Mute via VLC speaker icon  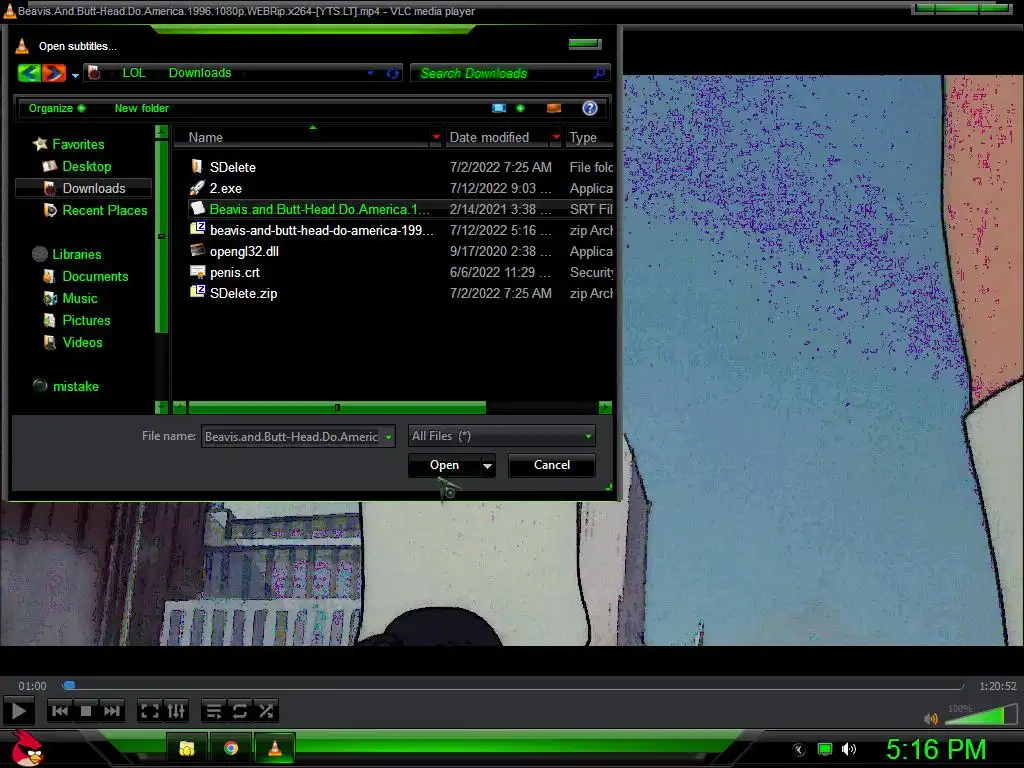pos(930,718)
